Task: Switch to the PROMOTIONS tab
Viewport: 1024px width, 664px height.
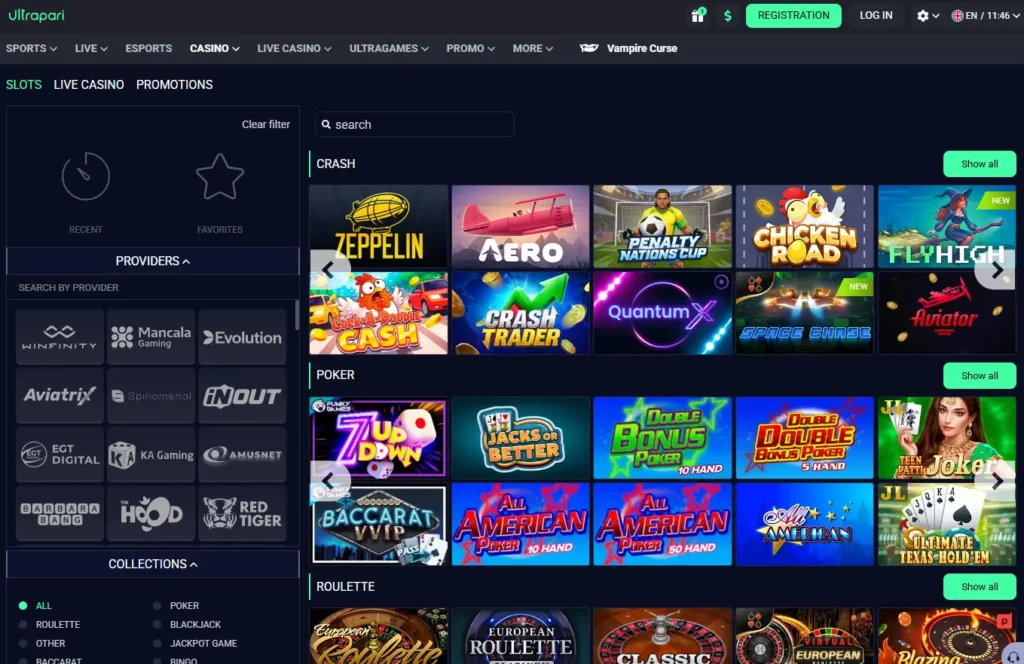Action: coord(174,85)
